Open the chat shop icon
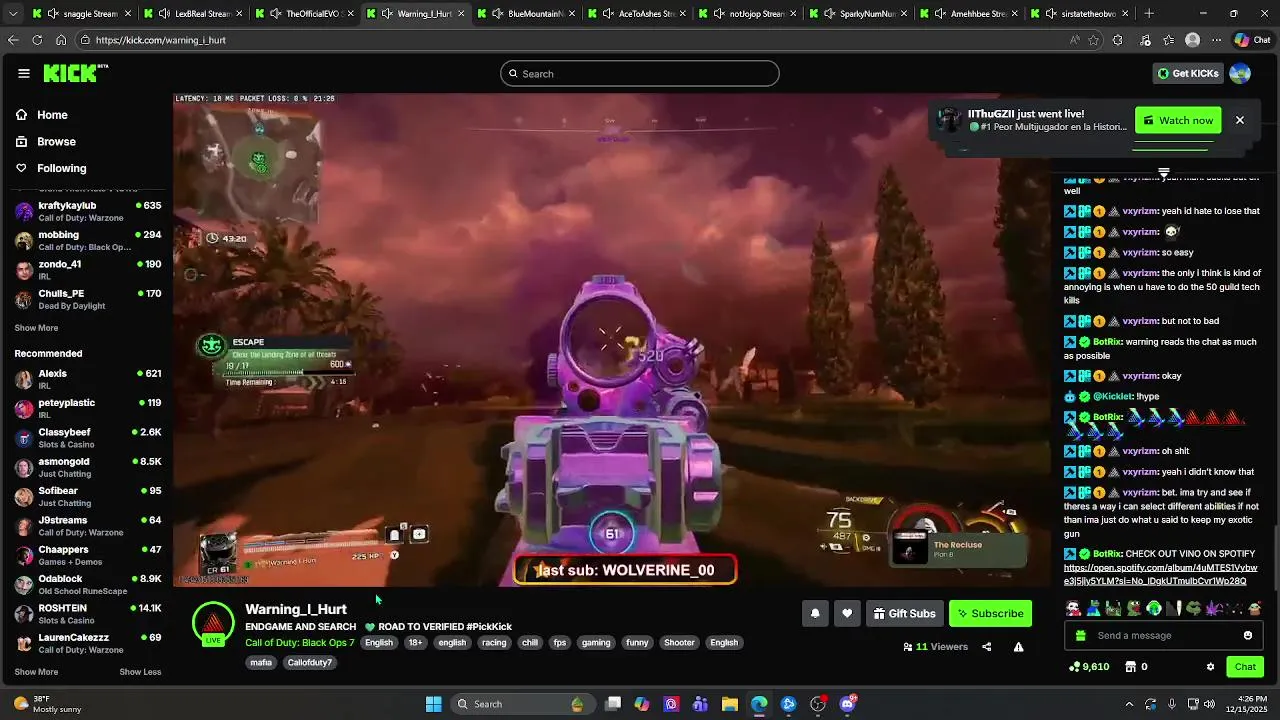This screenshot has width=1280, height=720. 1130,667
